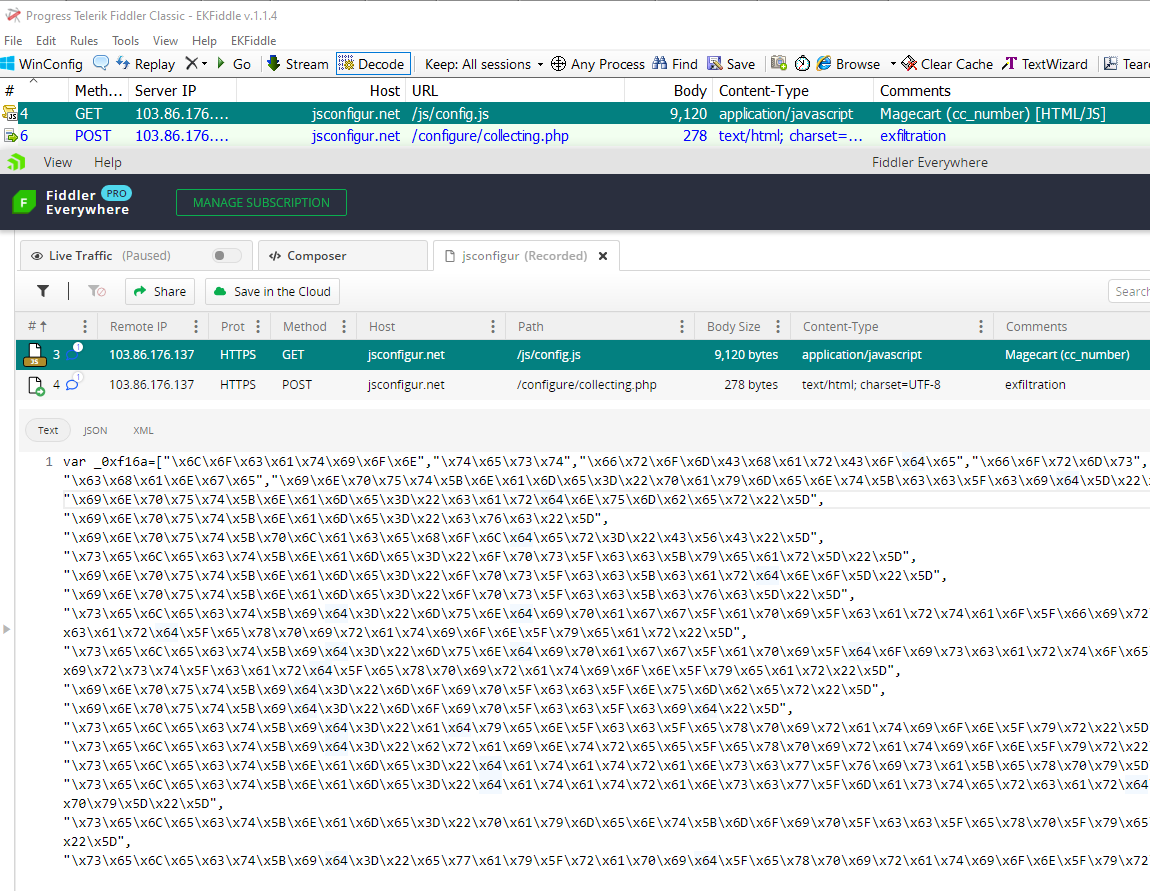Open Method column options menu
Image resolution: width=1150 pixels, height=891 pixels.
point(343,326)
